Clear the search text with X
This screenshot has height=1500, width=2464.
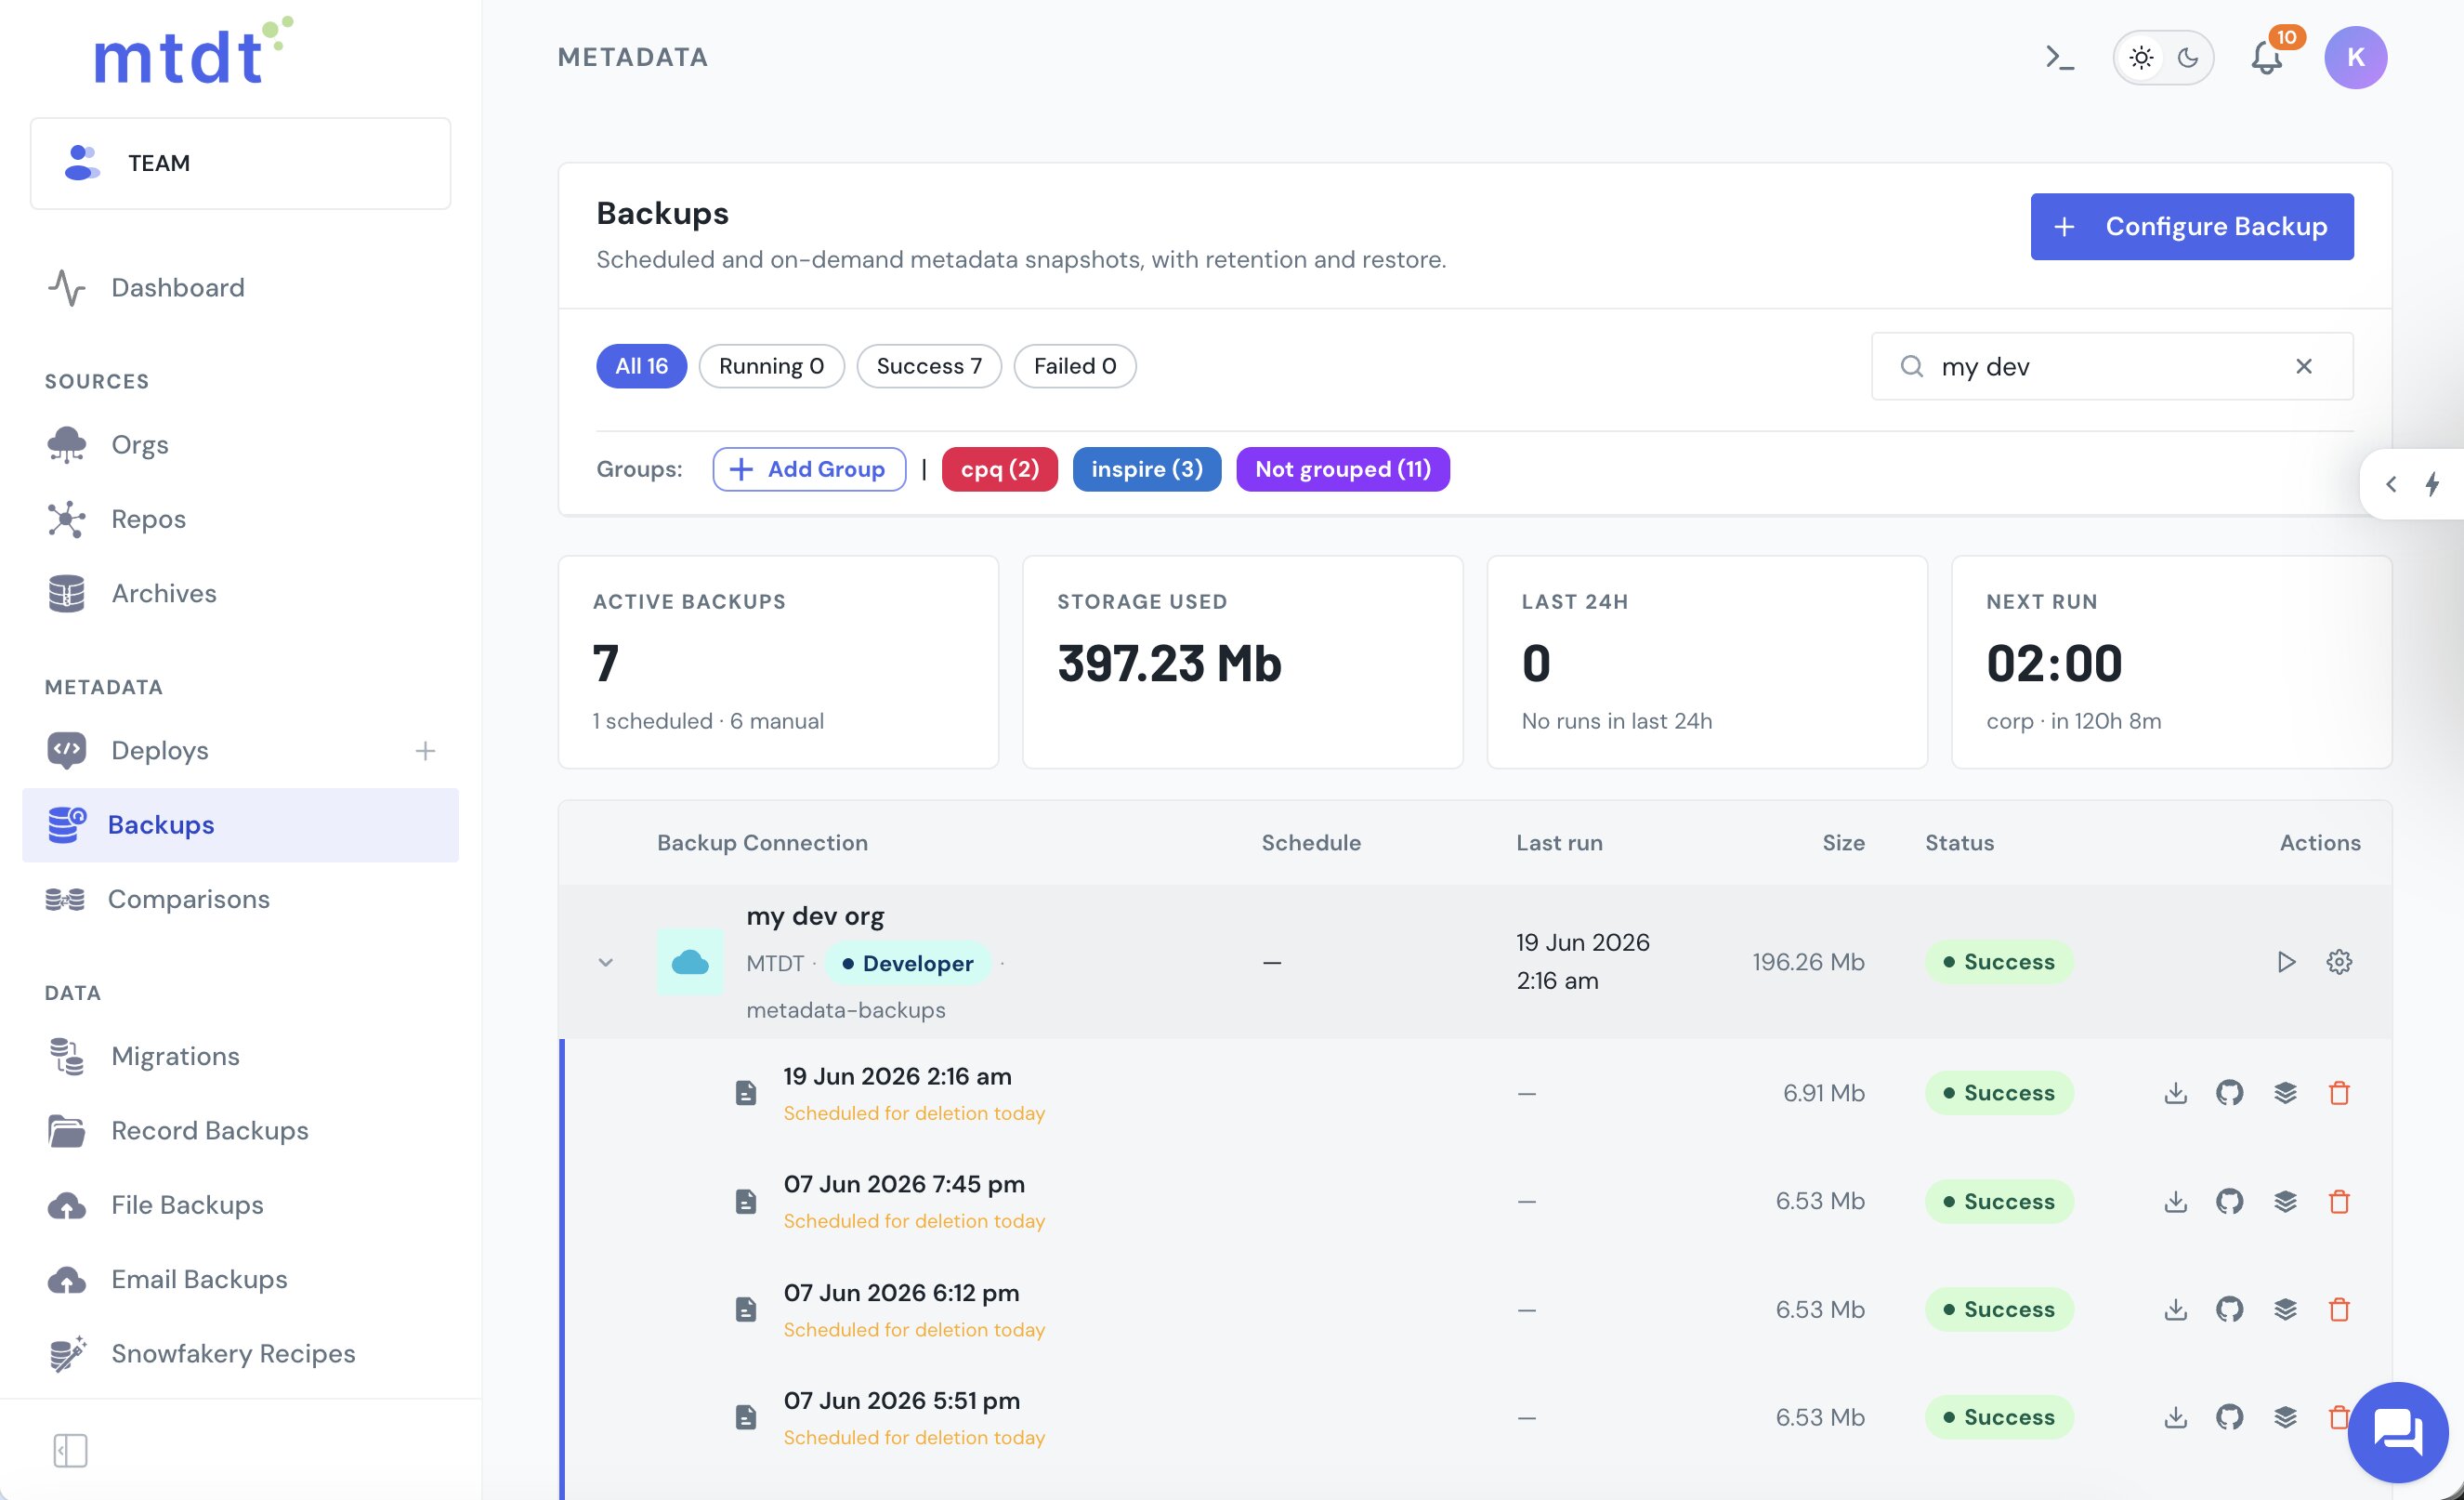pos(2303,367)
